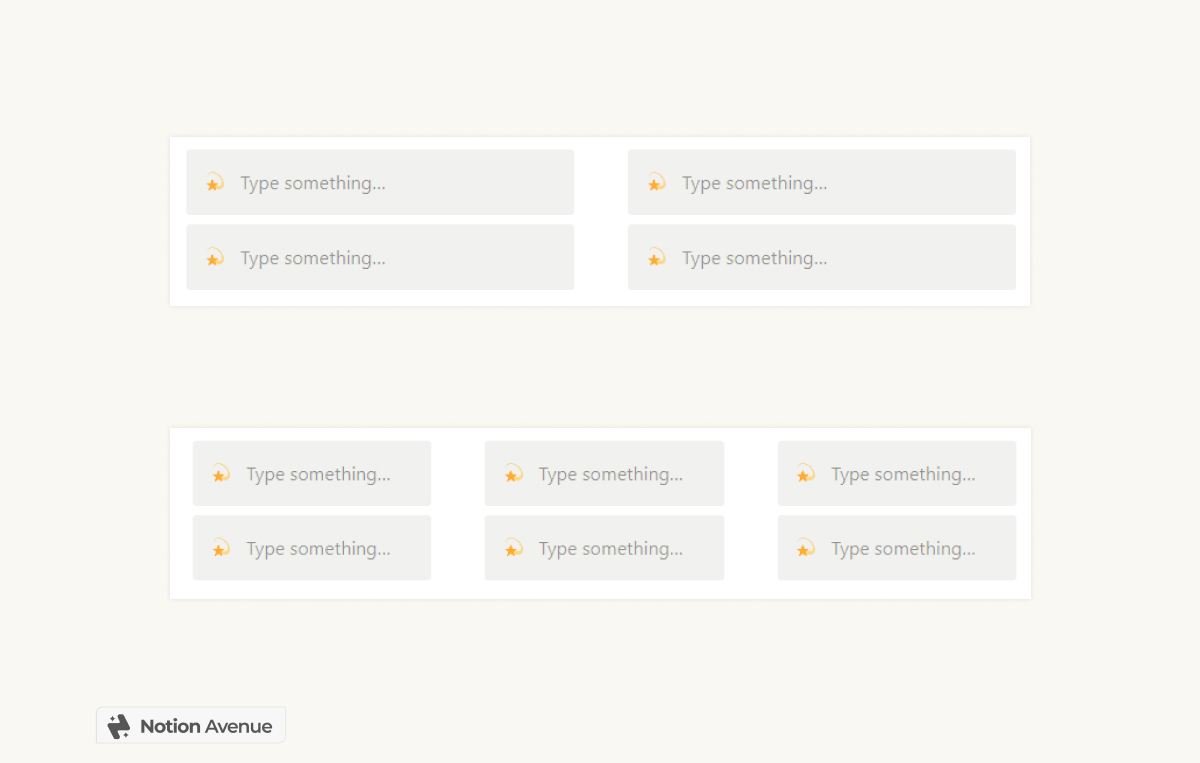
Task: Focus bottom-right 'Type something...' field in two-column block
Action: point(755,258)
